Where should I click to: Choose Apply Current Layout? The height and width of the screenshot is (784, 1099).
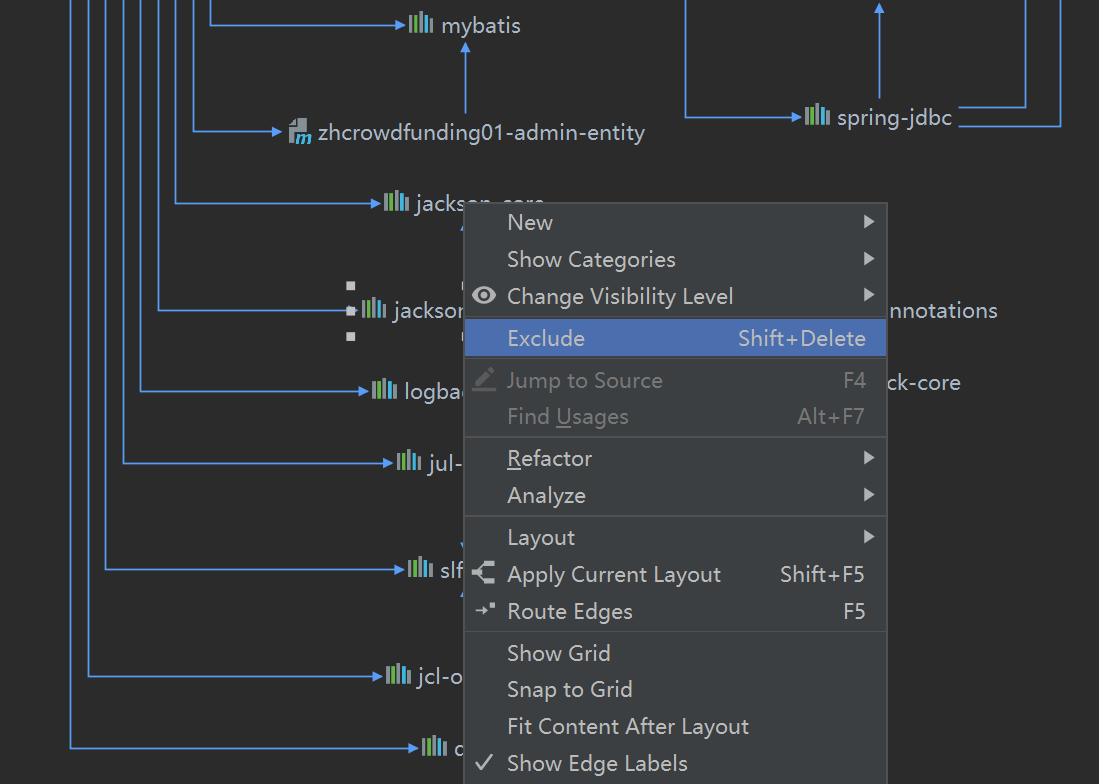[676, 575]
